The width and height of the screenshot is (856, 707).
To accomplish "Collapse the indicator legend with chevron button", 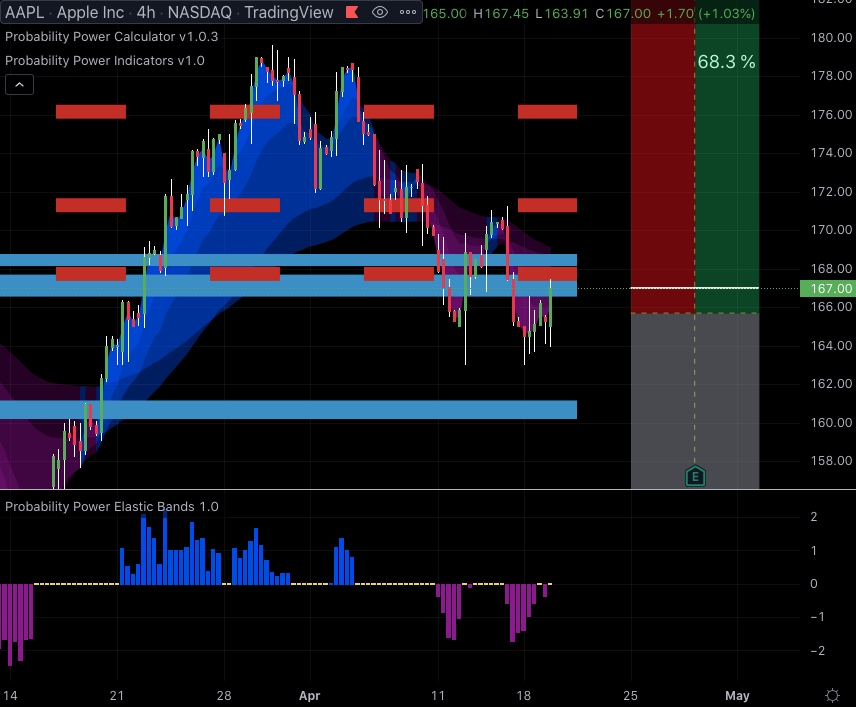I will click(18, 85).
